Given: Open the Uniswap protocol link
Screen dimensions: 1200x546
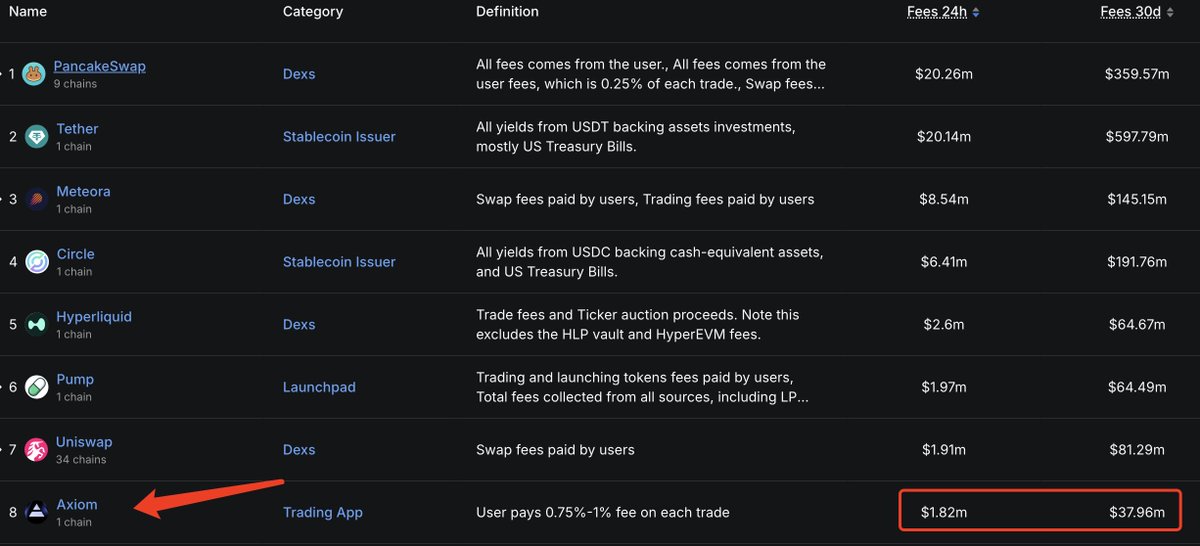Looking at the screenshot, I should tap(84, 442).
